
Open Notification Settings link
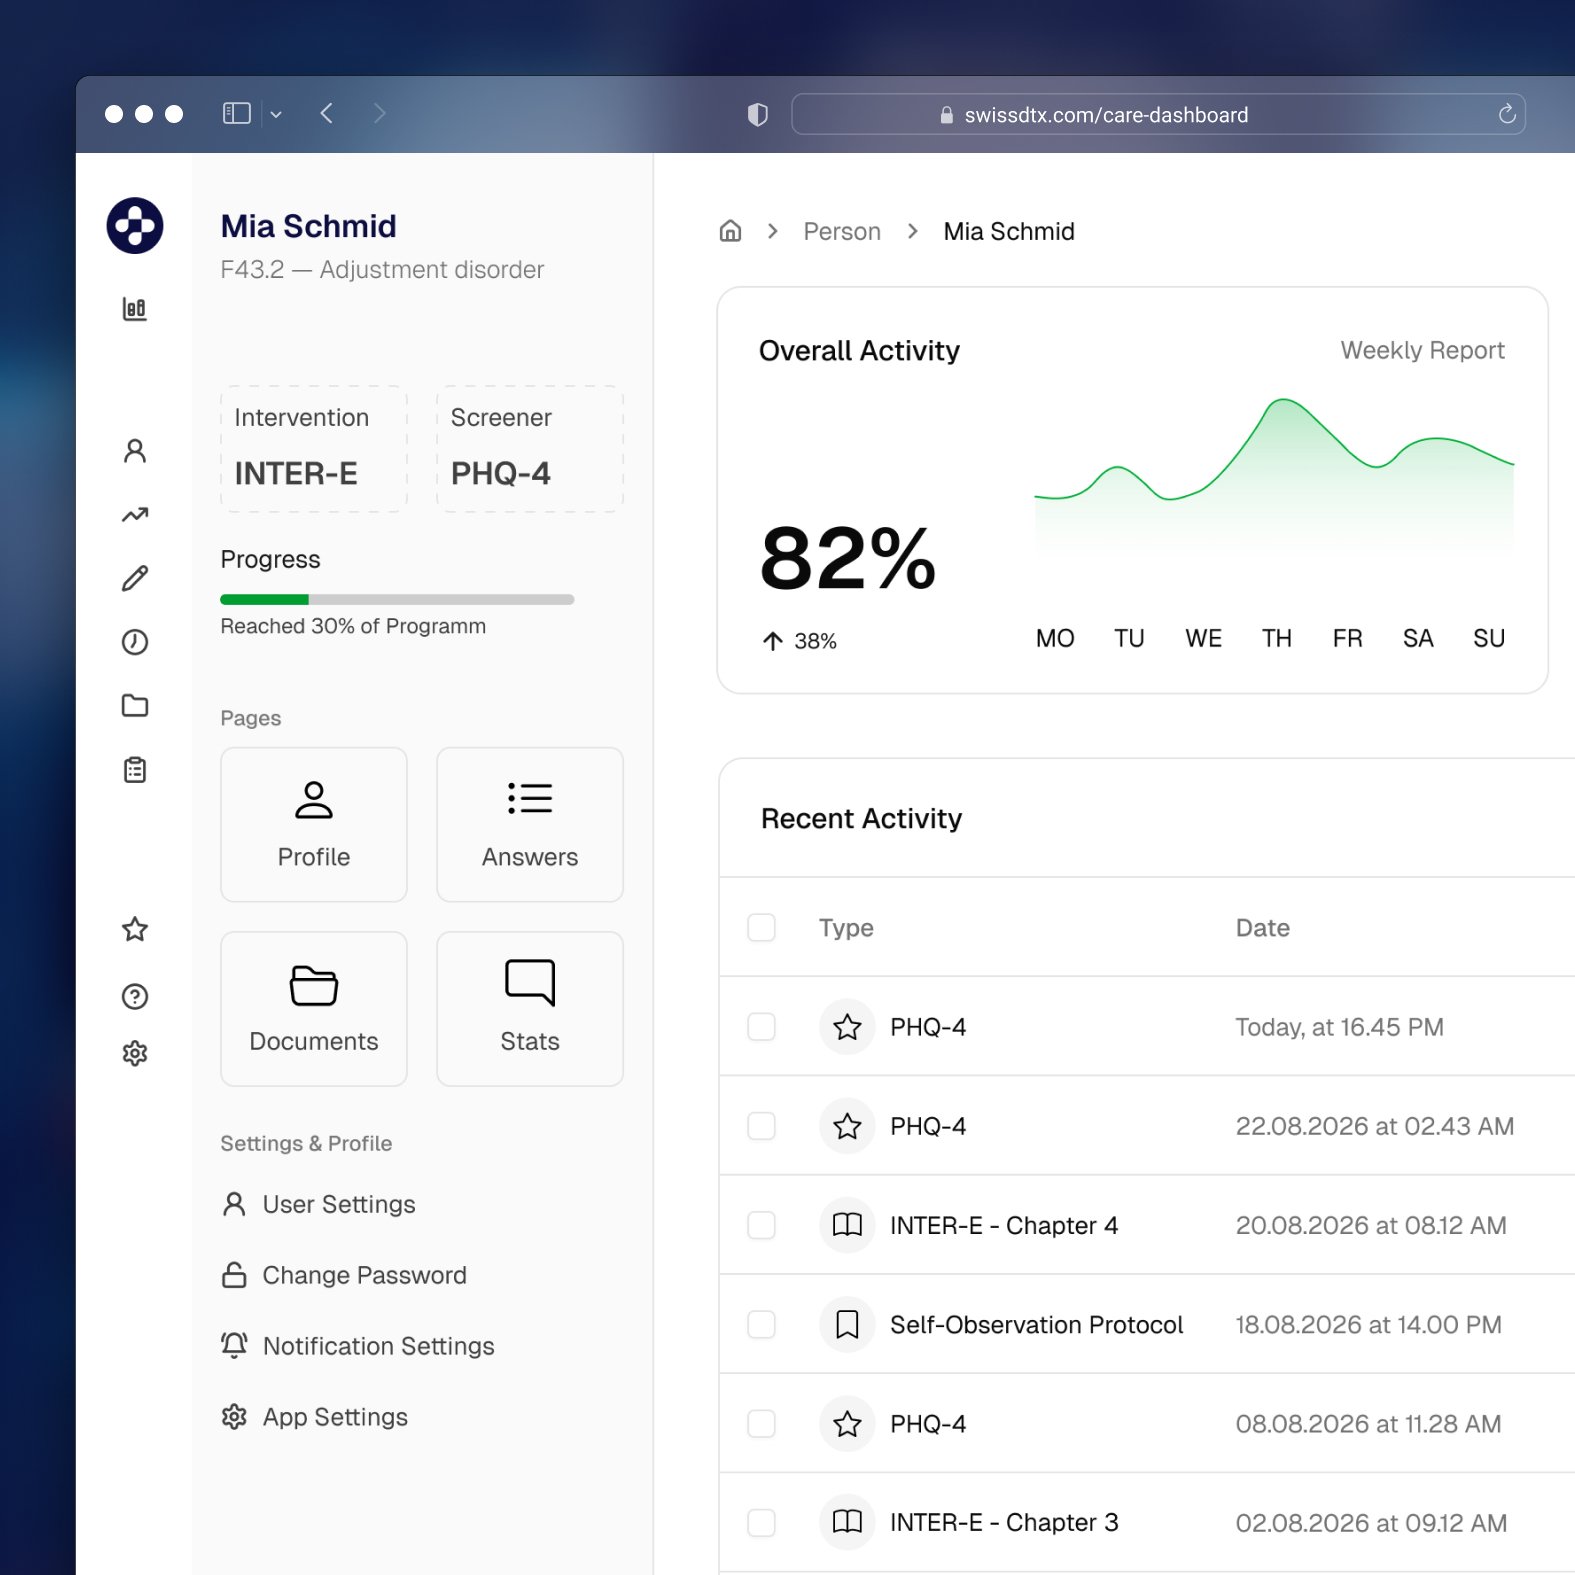pos(378,1346)
